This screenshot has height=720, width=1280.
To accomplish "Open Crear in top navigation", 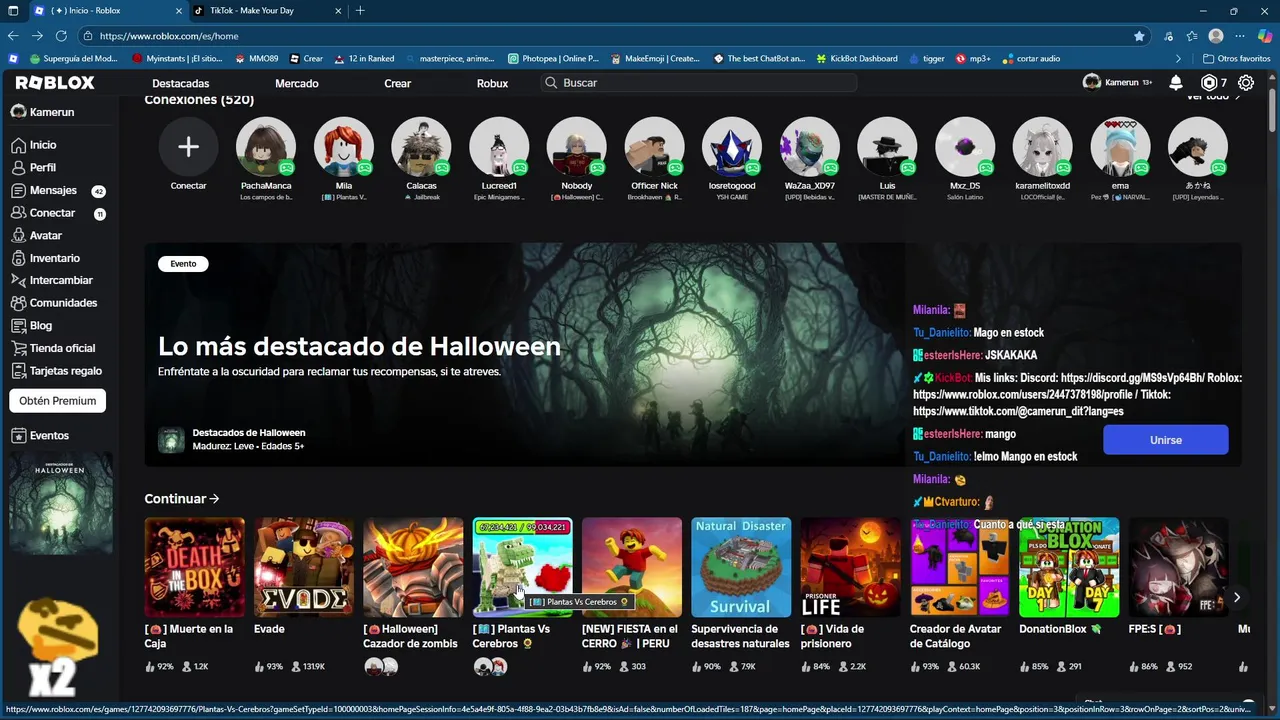I will point(398,83).
